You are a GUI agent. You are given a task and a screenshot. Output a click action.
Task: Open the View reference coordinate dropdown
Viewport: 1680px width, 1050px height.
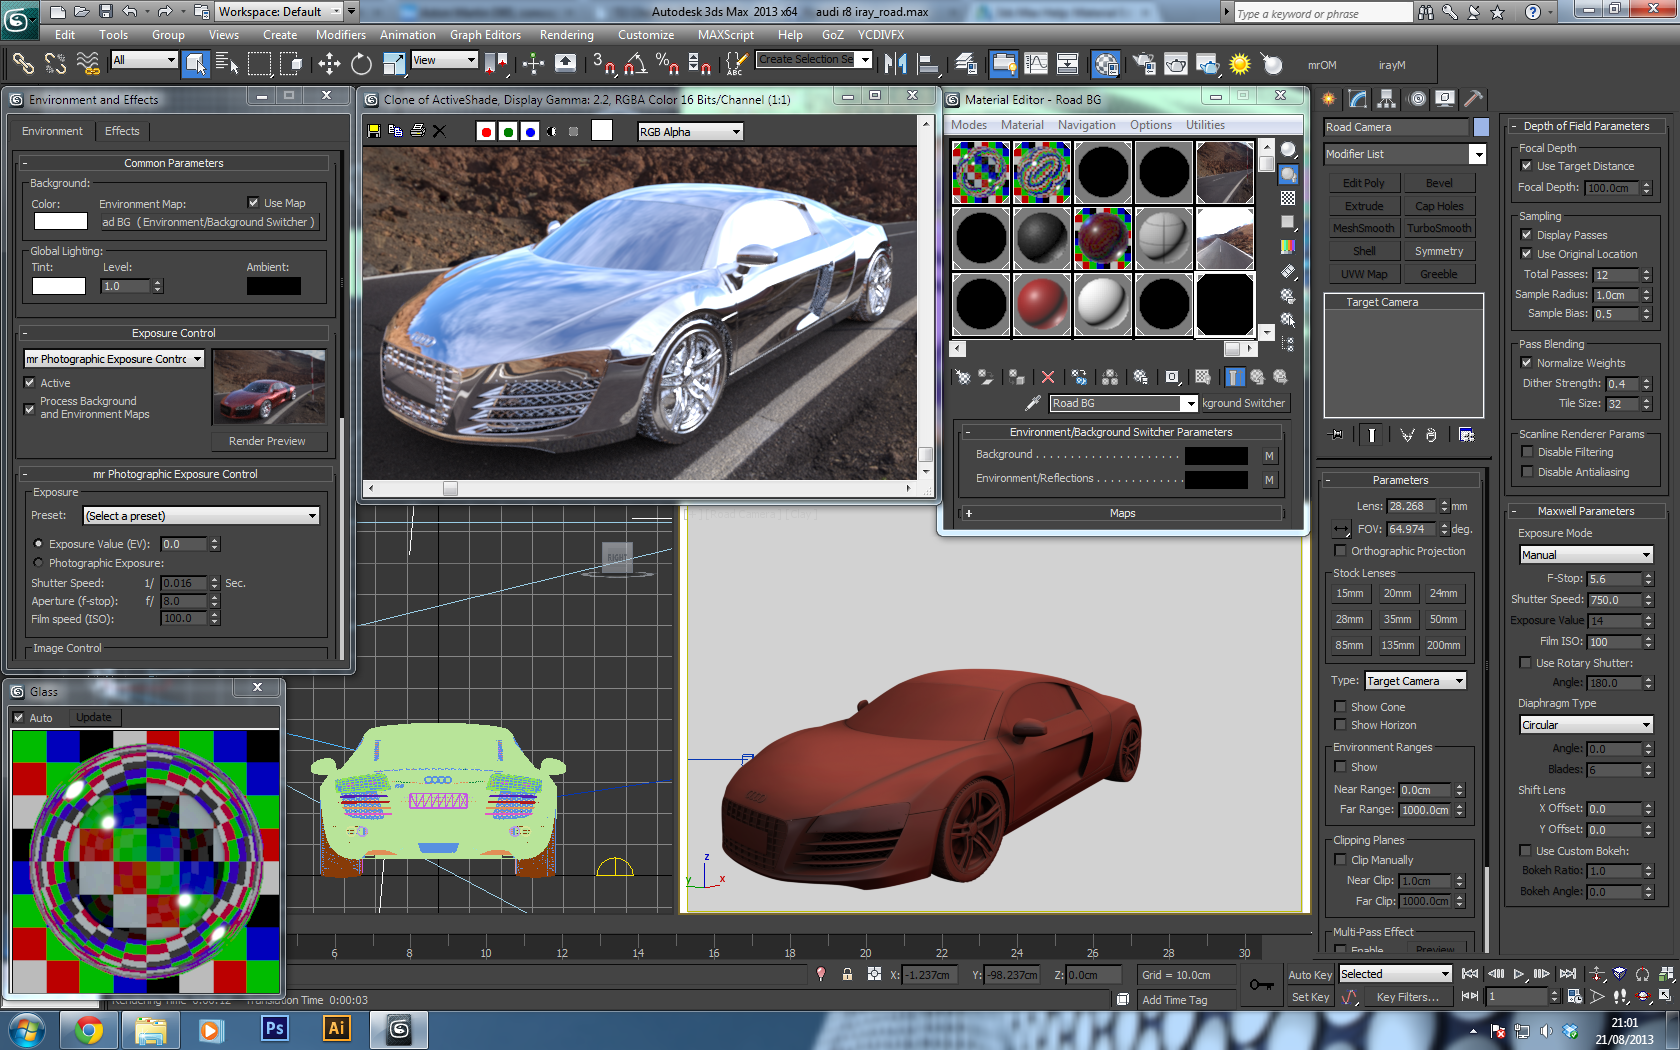pos(444,60)
